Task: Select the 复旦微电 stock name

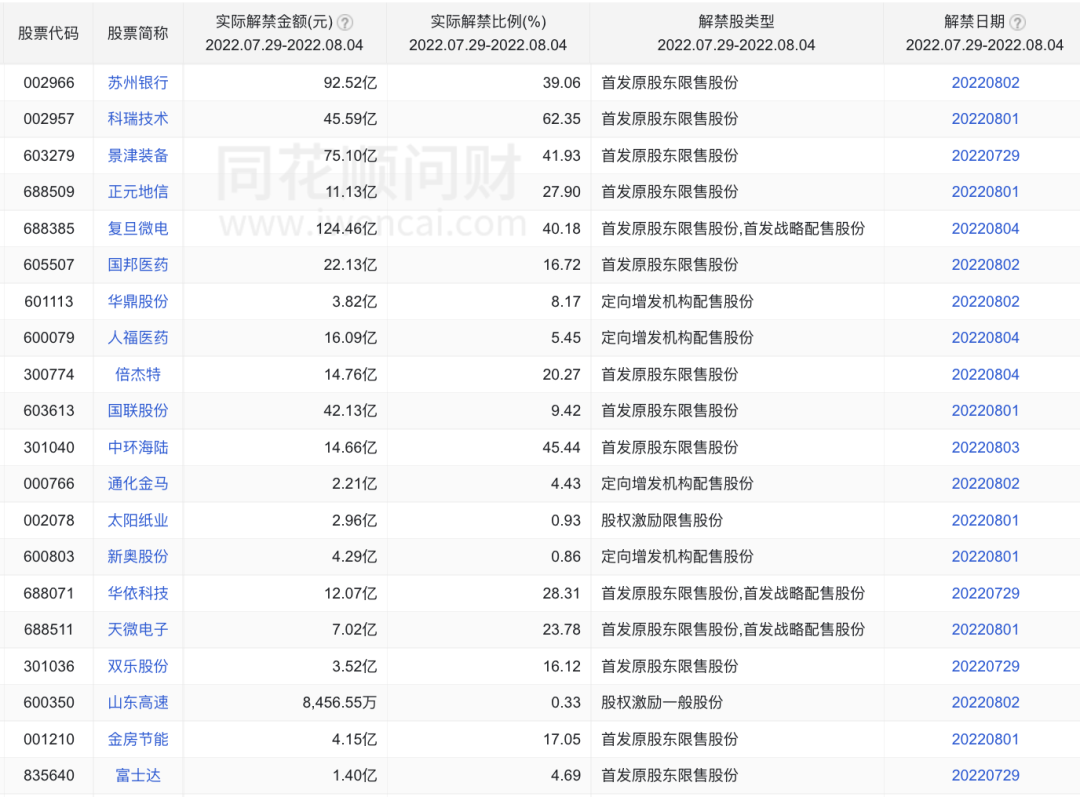Action: (138, 229)
